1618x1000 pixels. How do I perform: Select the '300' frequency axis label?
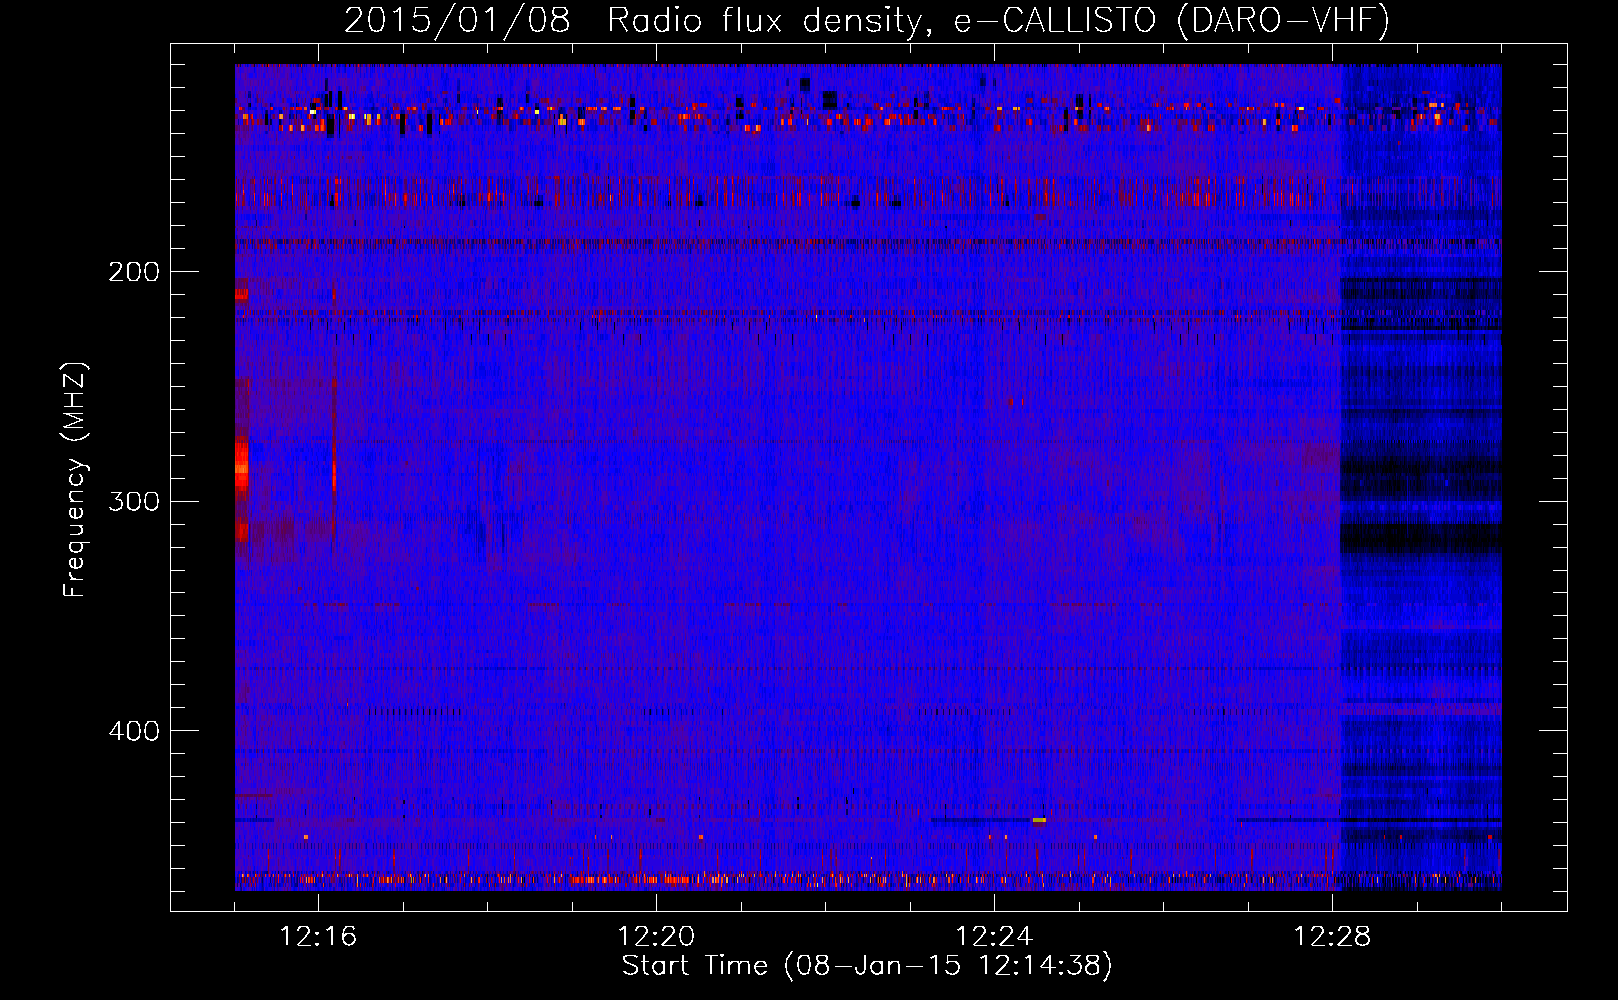[134, 501]
